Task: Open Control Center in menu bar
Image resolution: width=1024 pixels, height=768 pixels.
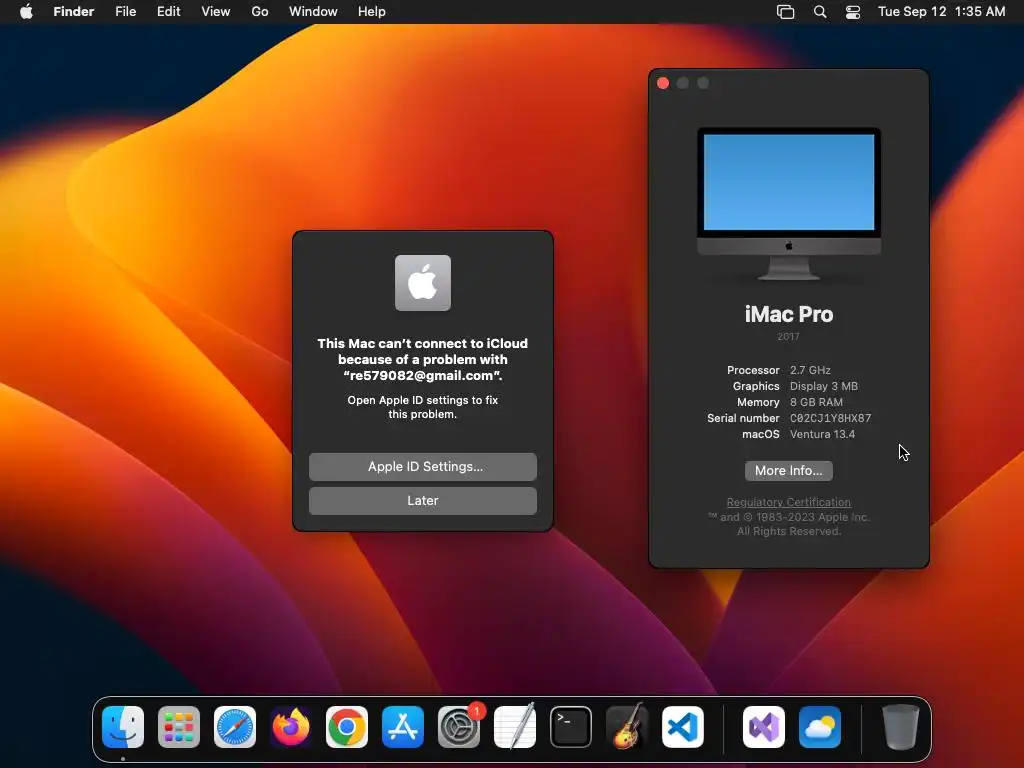Action: [853, 12]
